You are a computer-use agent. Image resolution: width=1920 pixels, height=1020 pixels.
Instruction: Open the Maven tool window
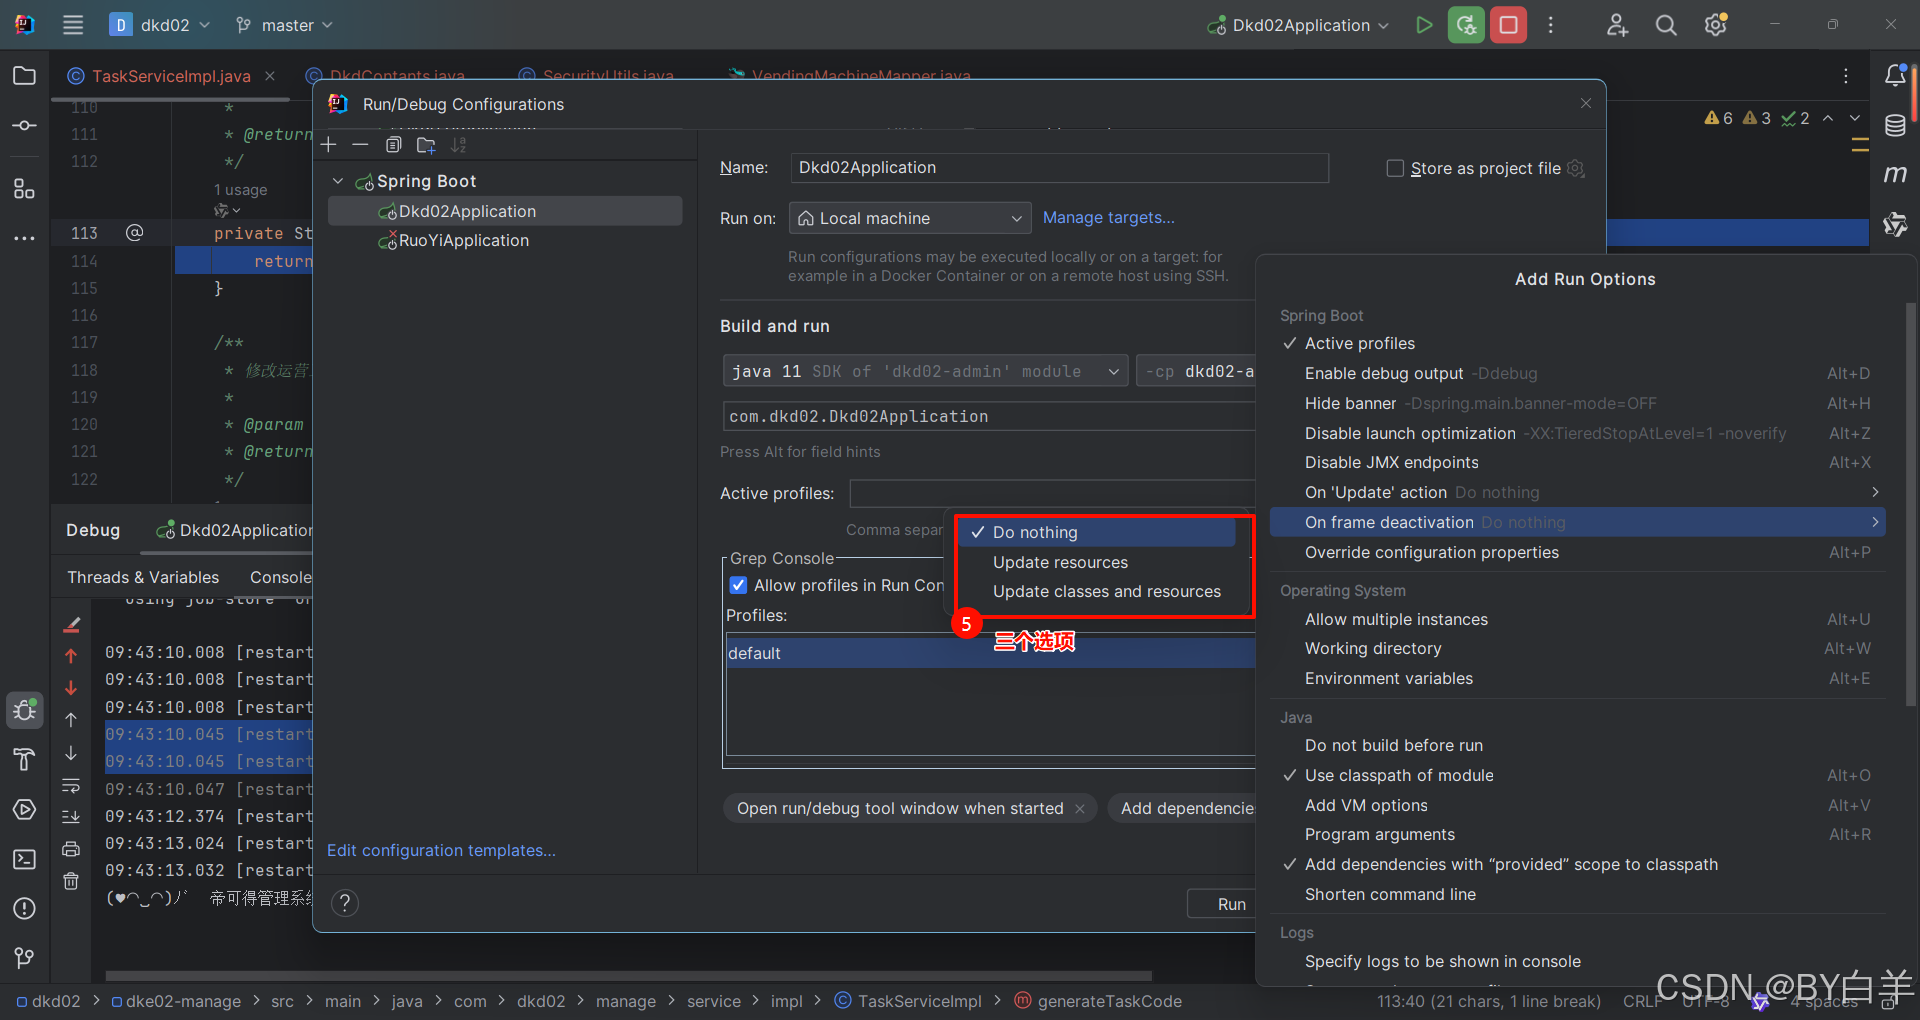[1895, 174]
